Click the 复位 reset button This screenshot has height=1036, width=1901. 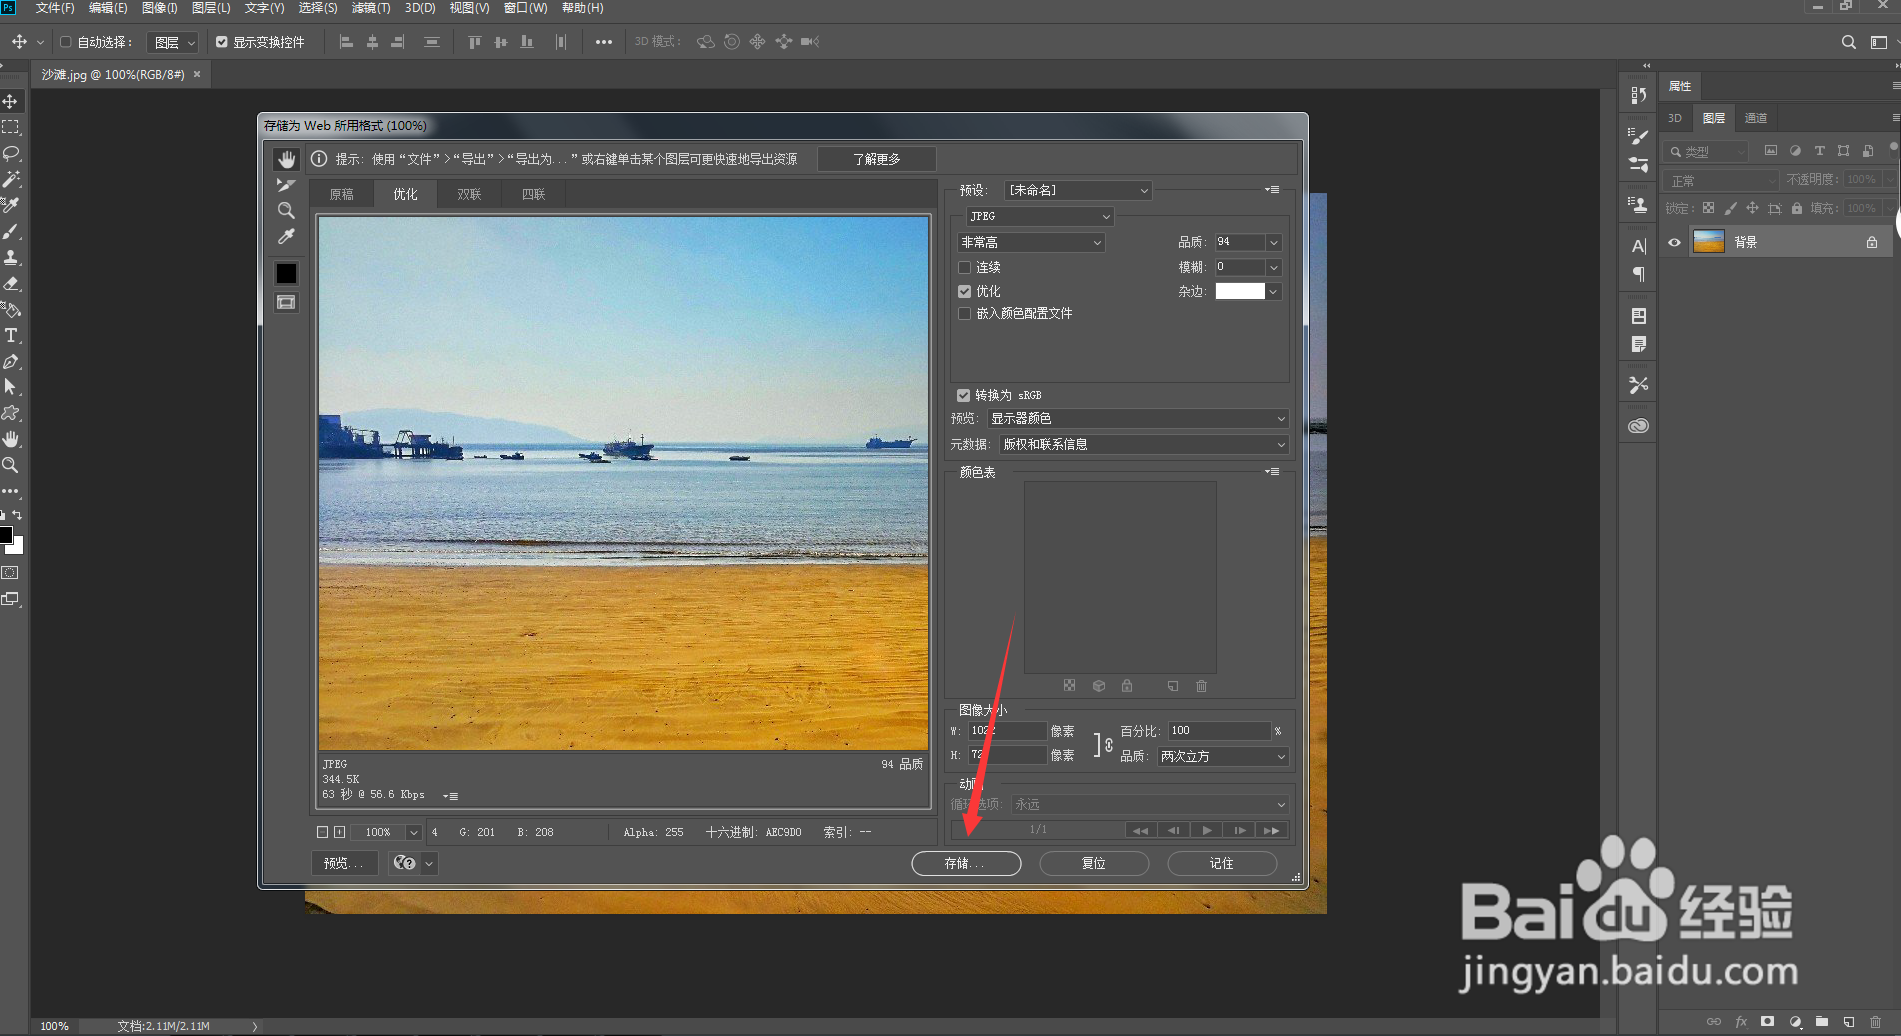[1094, 863]
